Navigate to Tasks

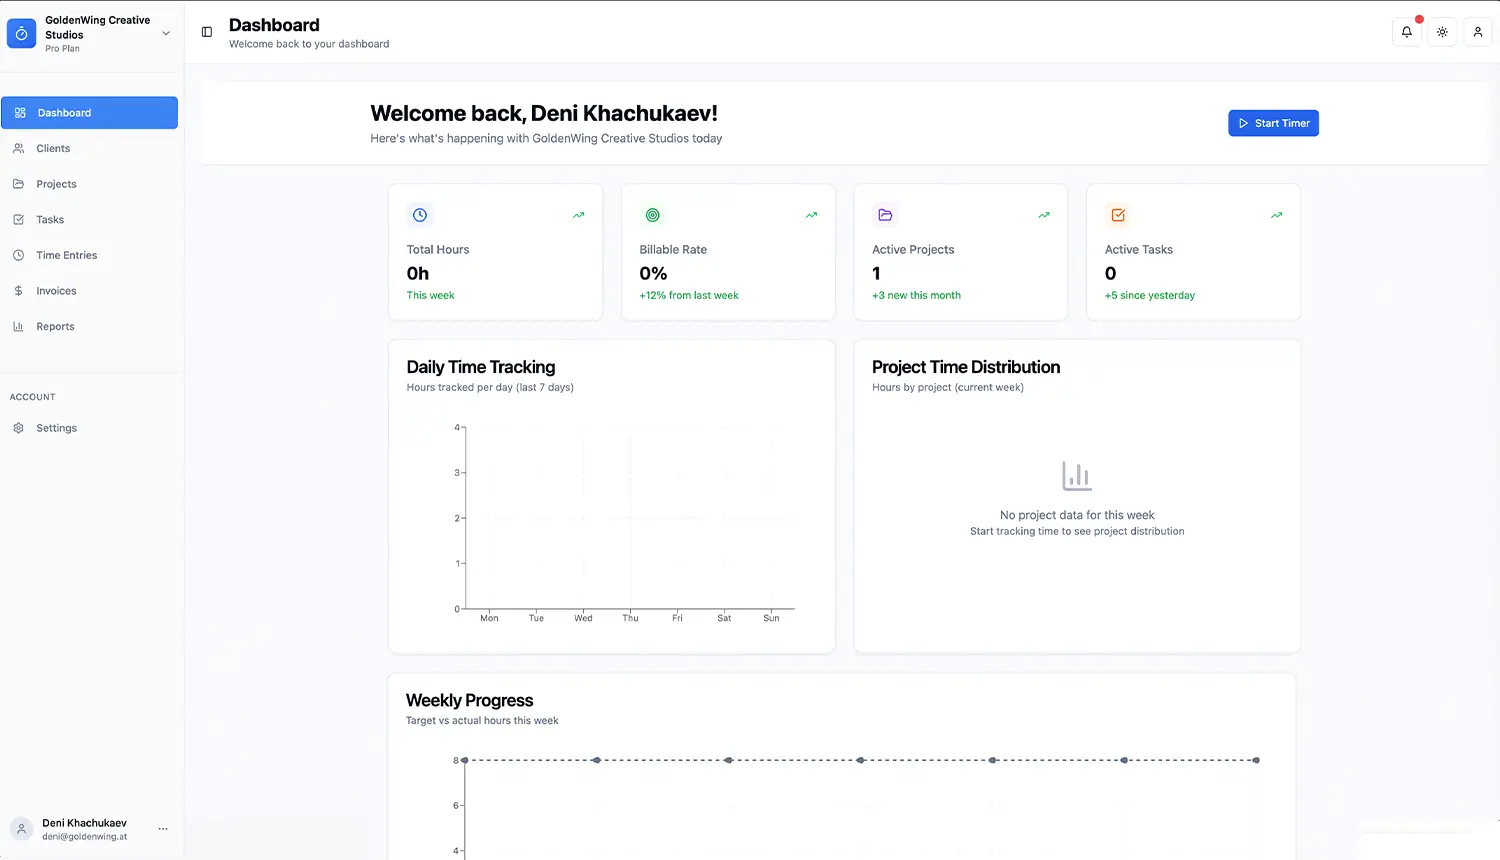[x=50, y=220]
